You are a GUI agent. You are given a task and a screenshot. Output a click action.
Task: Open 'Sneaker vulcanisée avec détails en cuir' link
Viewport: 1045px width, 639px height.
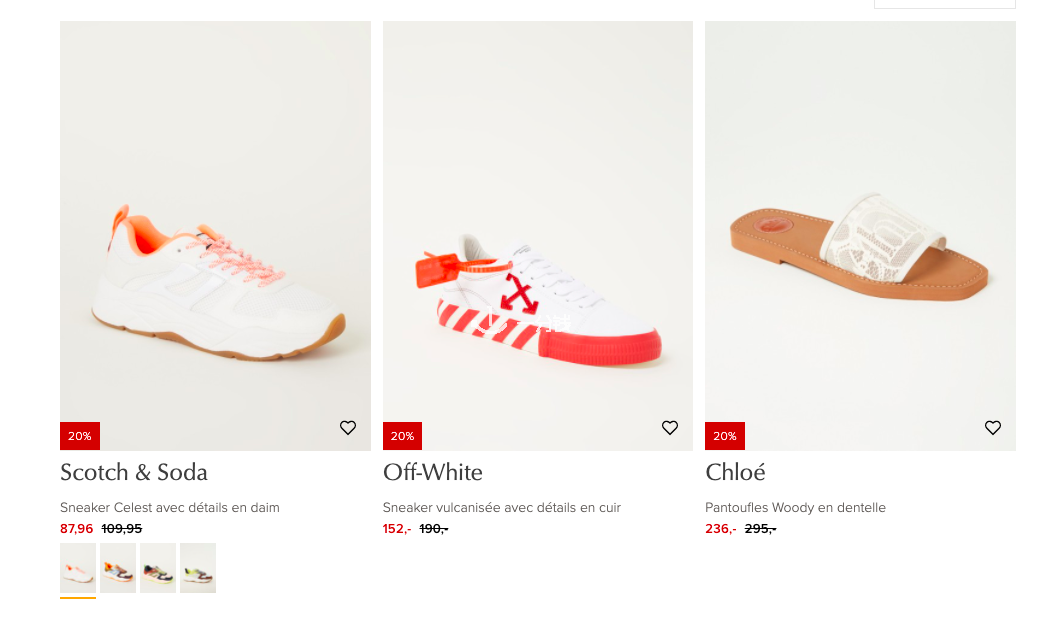tap(502, 508)
